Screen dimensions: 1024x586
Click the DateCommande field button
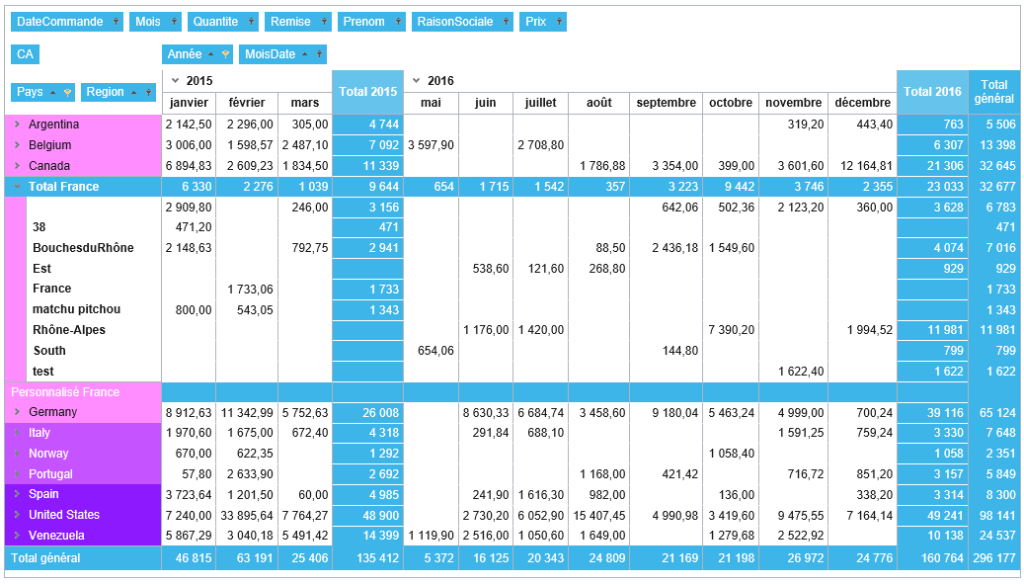click(67, 22)
